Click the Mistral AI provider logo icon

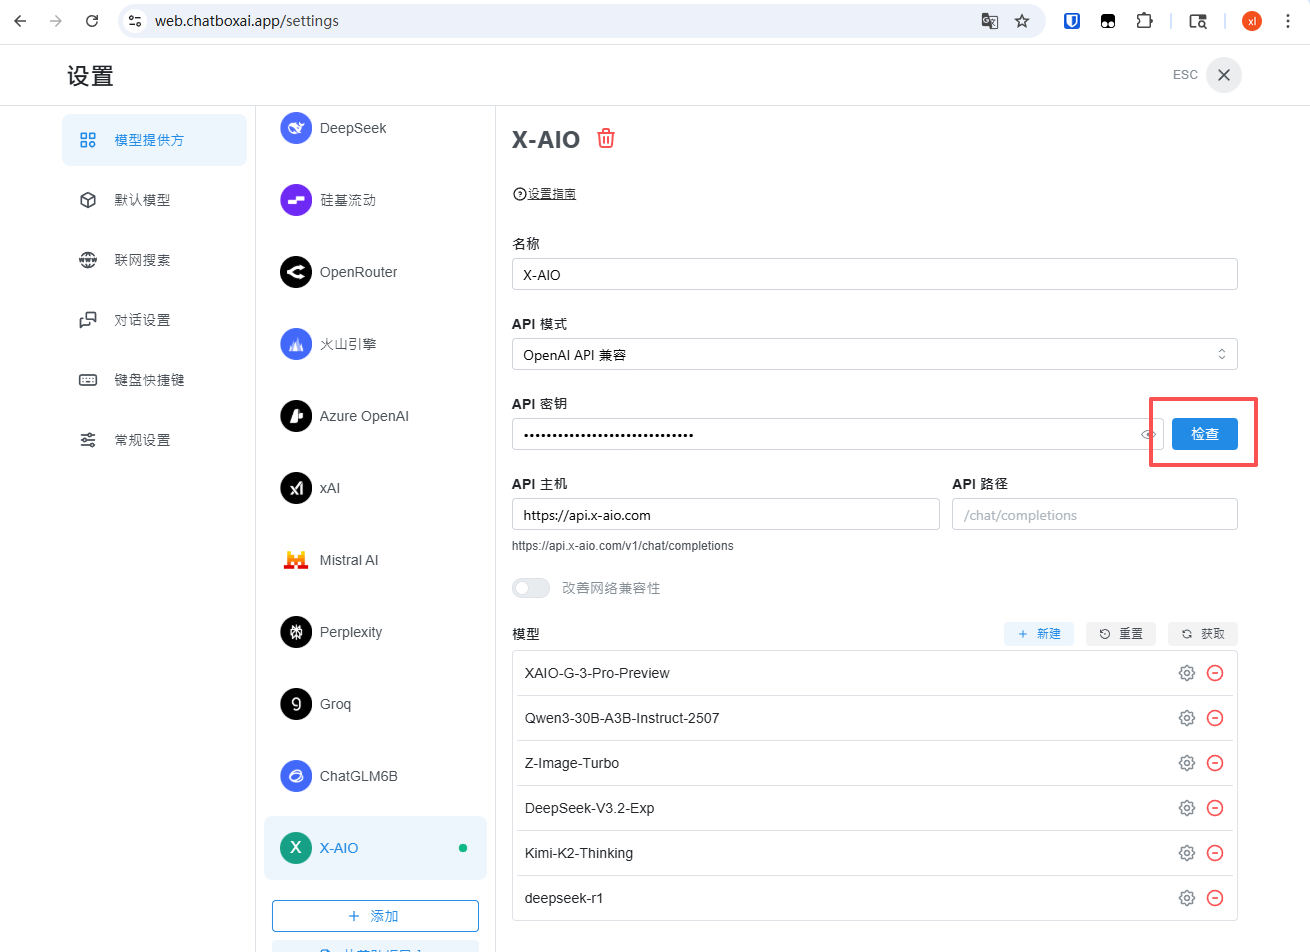coord(296,560)
